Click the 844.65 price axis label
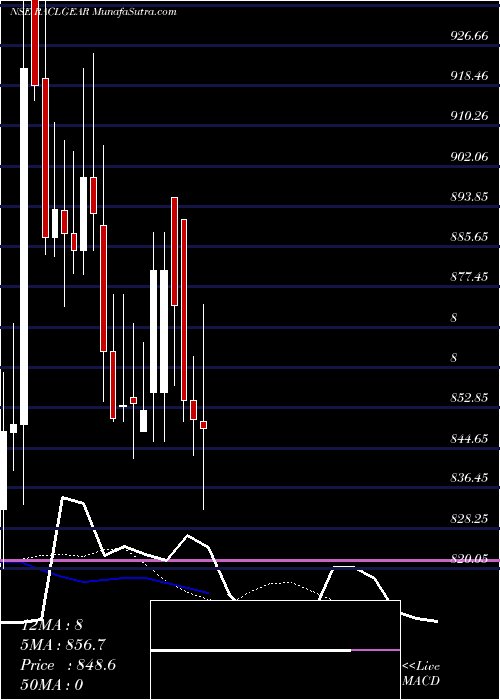Screen dimensions: 500x700 coord(469,439)
